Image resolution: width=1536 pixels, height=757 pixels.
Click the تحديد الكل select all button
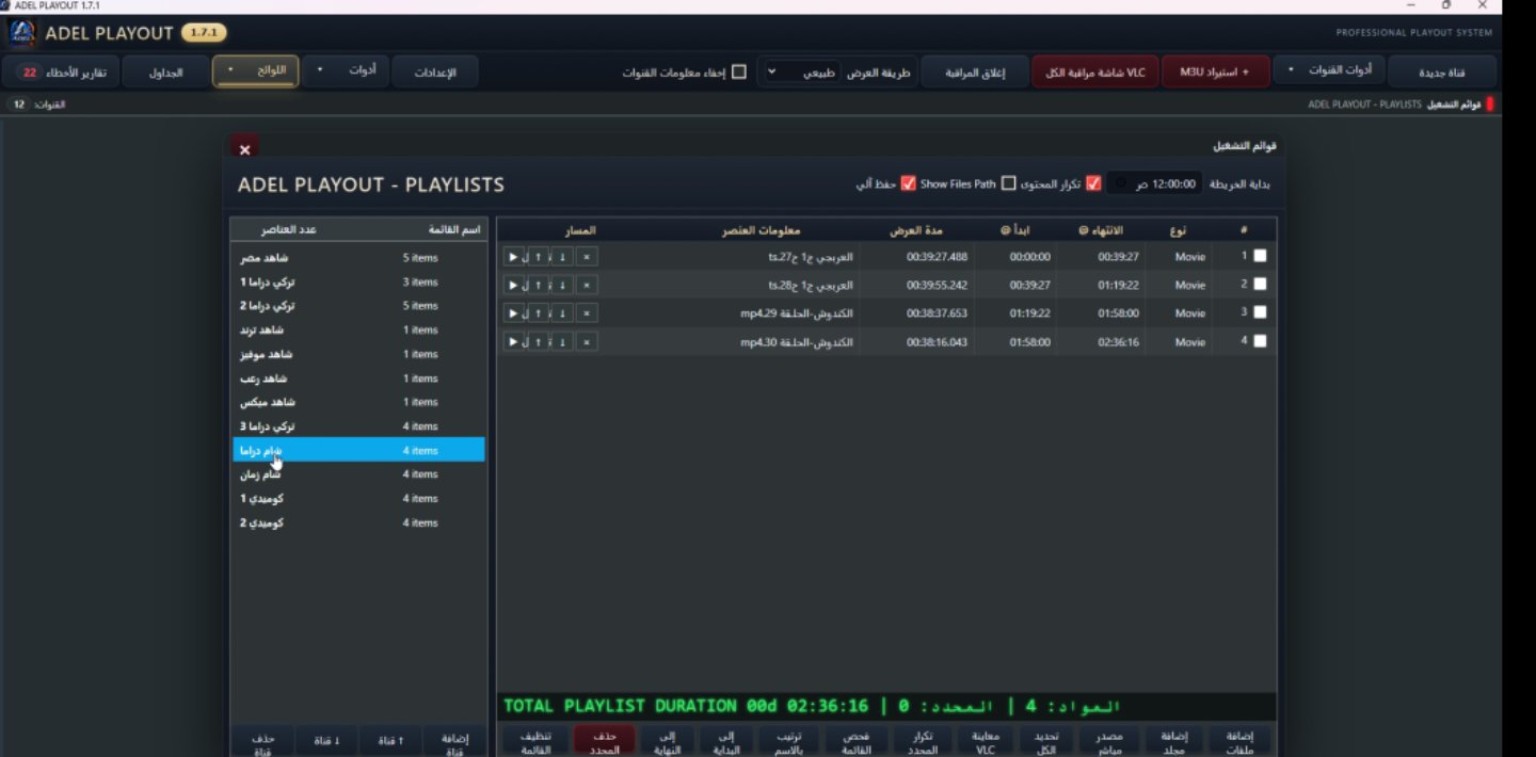point(1045,742)
